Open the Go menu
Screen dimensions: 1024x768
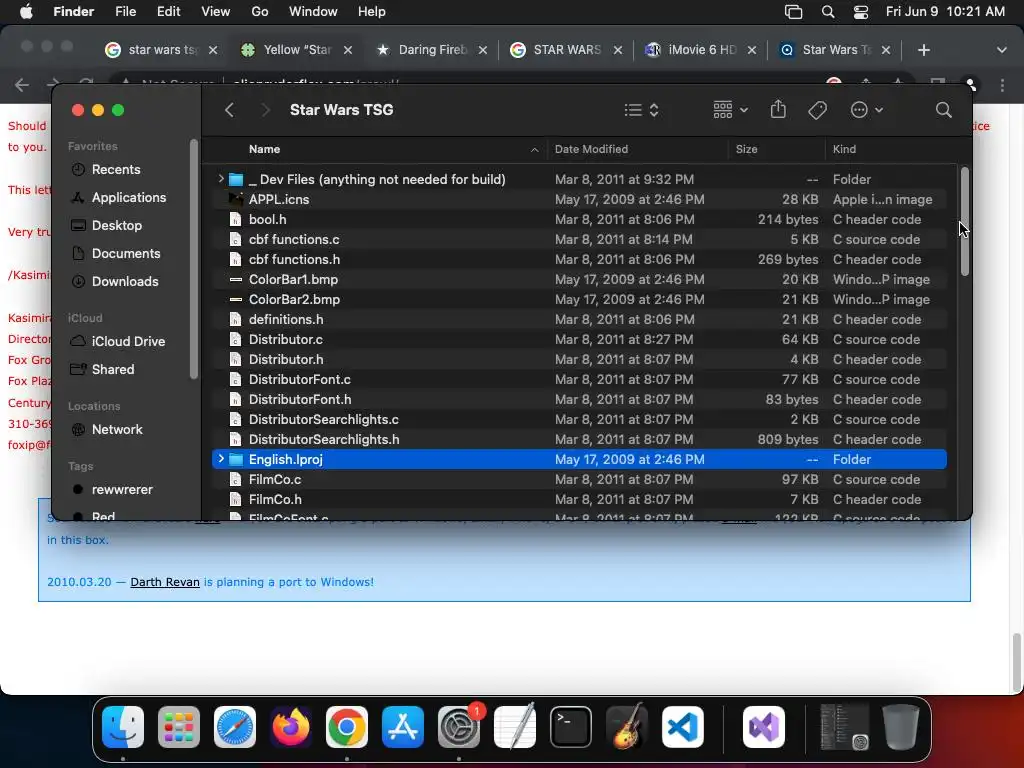point(260,12)
